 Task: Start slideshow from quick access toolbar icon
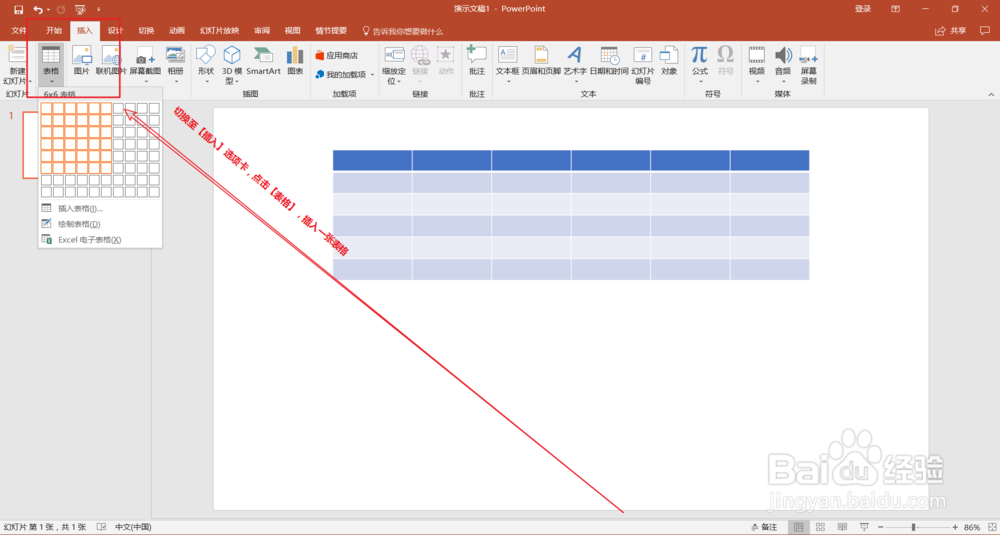[80, 10]
